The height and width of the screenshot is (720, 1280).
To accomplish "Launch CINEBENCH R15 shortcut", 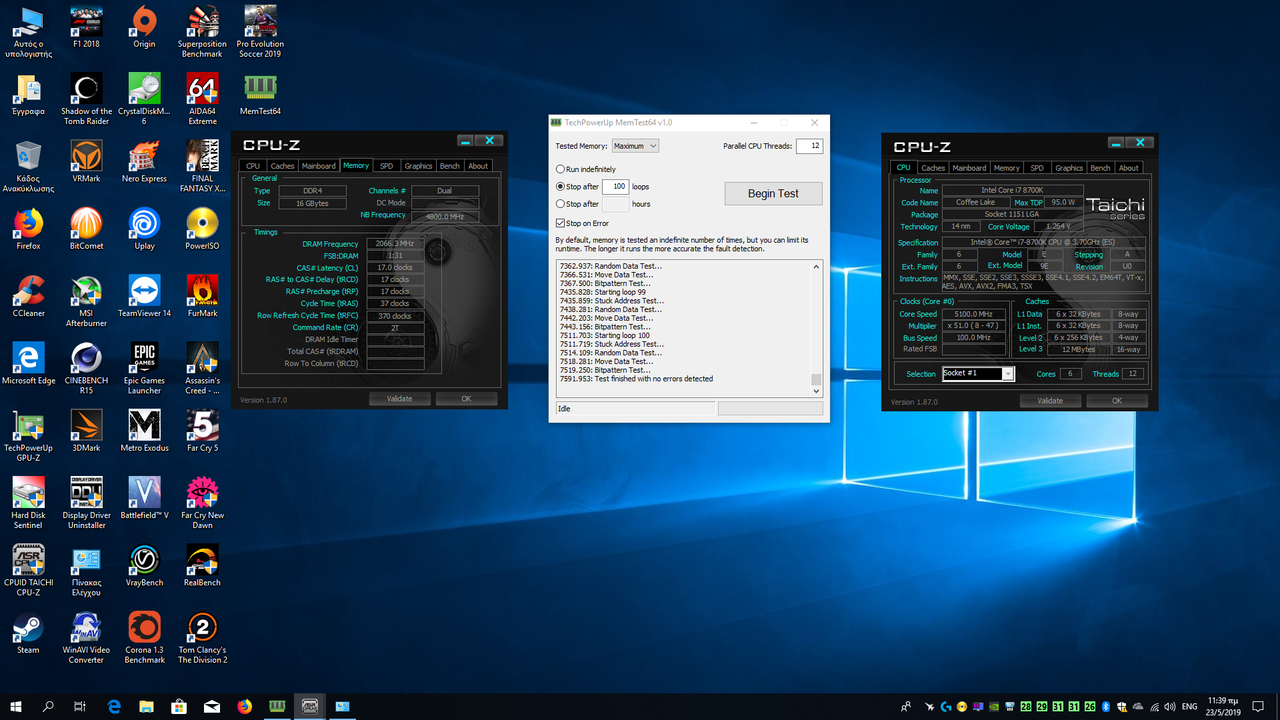I will (86, 367).
